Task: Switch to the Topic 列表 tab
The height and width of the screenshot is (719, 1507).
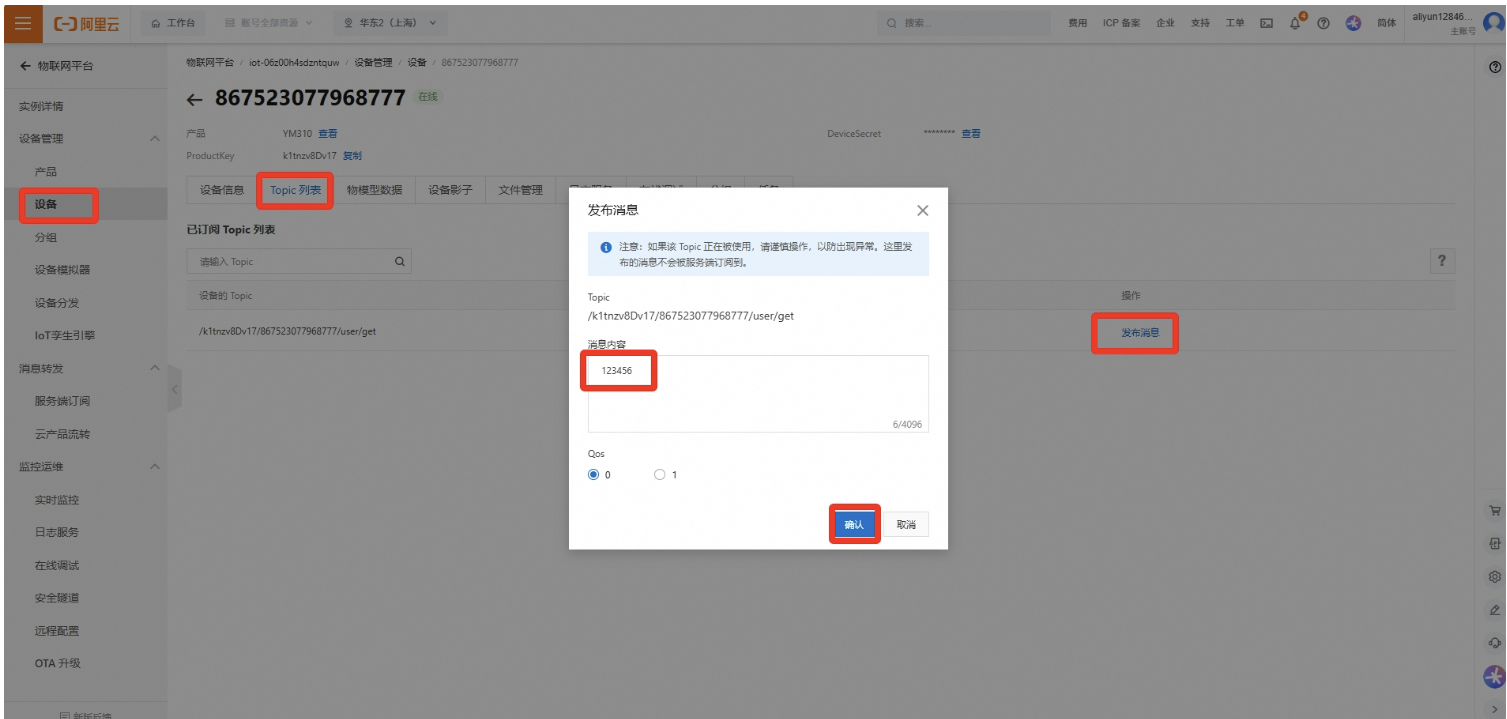Action: [x=296, y=190]
